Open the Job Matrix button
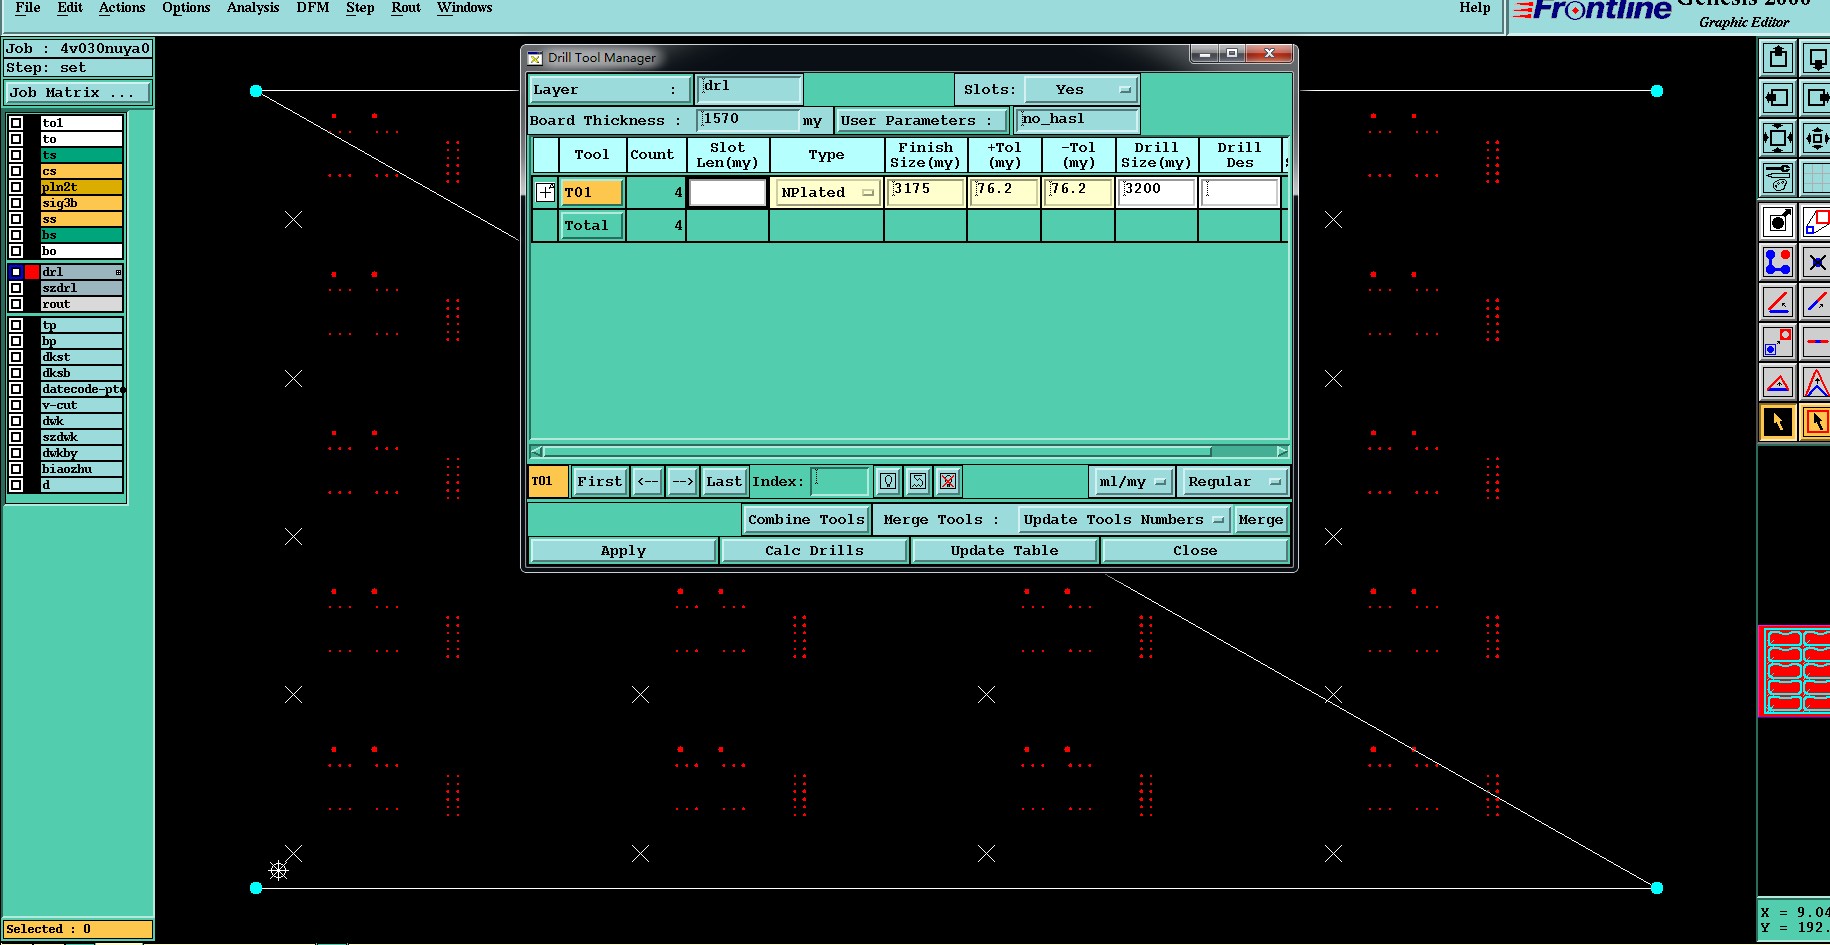 click(78, 92)
